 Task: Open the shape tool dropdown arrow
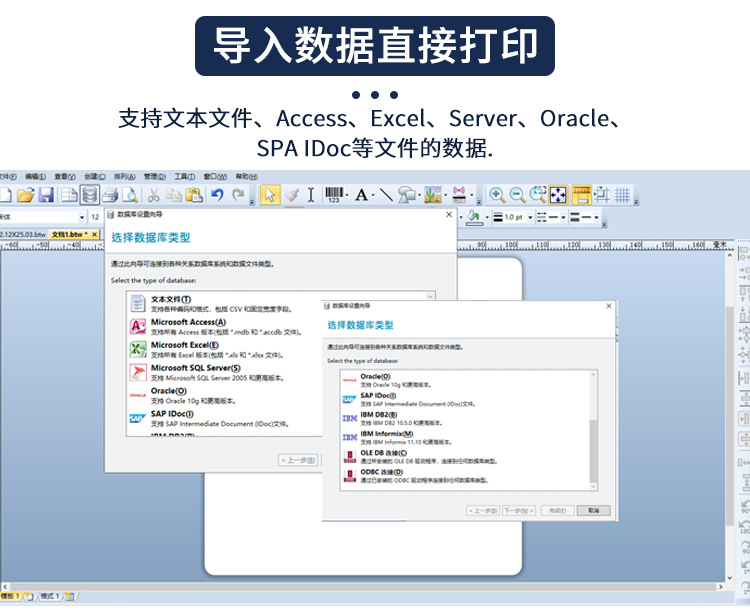[419, 195]
